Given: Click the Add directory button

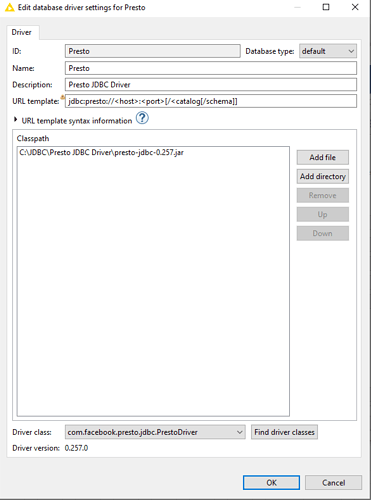Looking at the screenshot, I should click(323, 176).
